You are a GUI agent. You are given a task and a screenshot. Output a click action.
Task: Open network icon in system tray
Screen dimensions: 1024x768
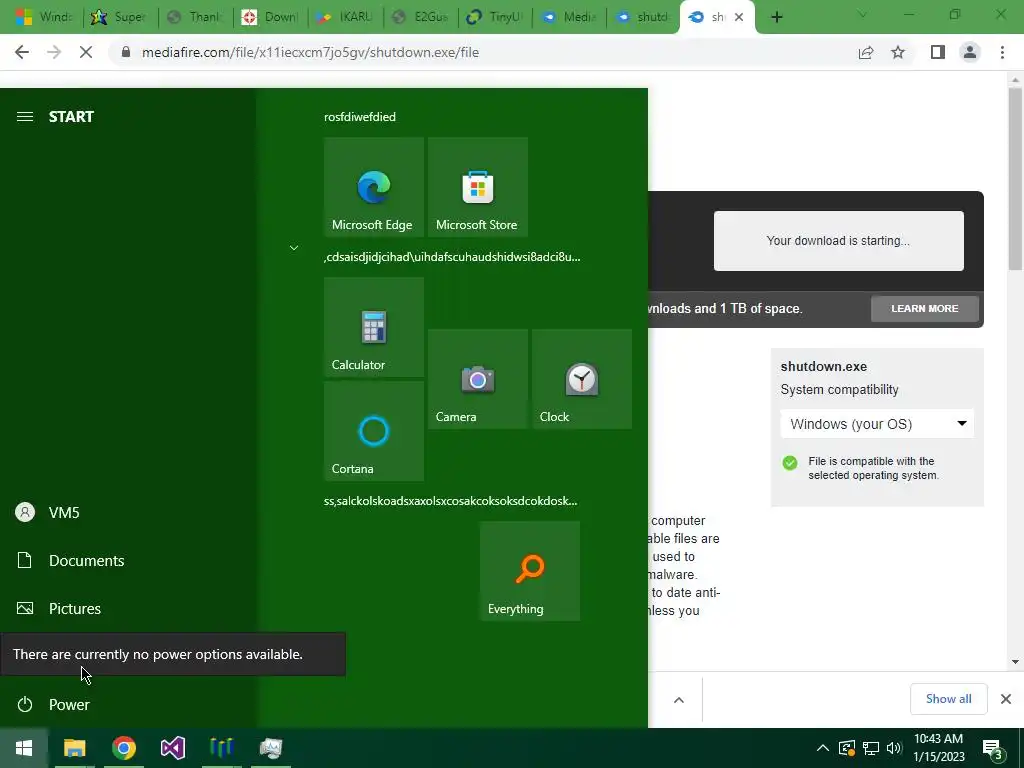coord(871,748)
